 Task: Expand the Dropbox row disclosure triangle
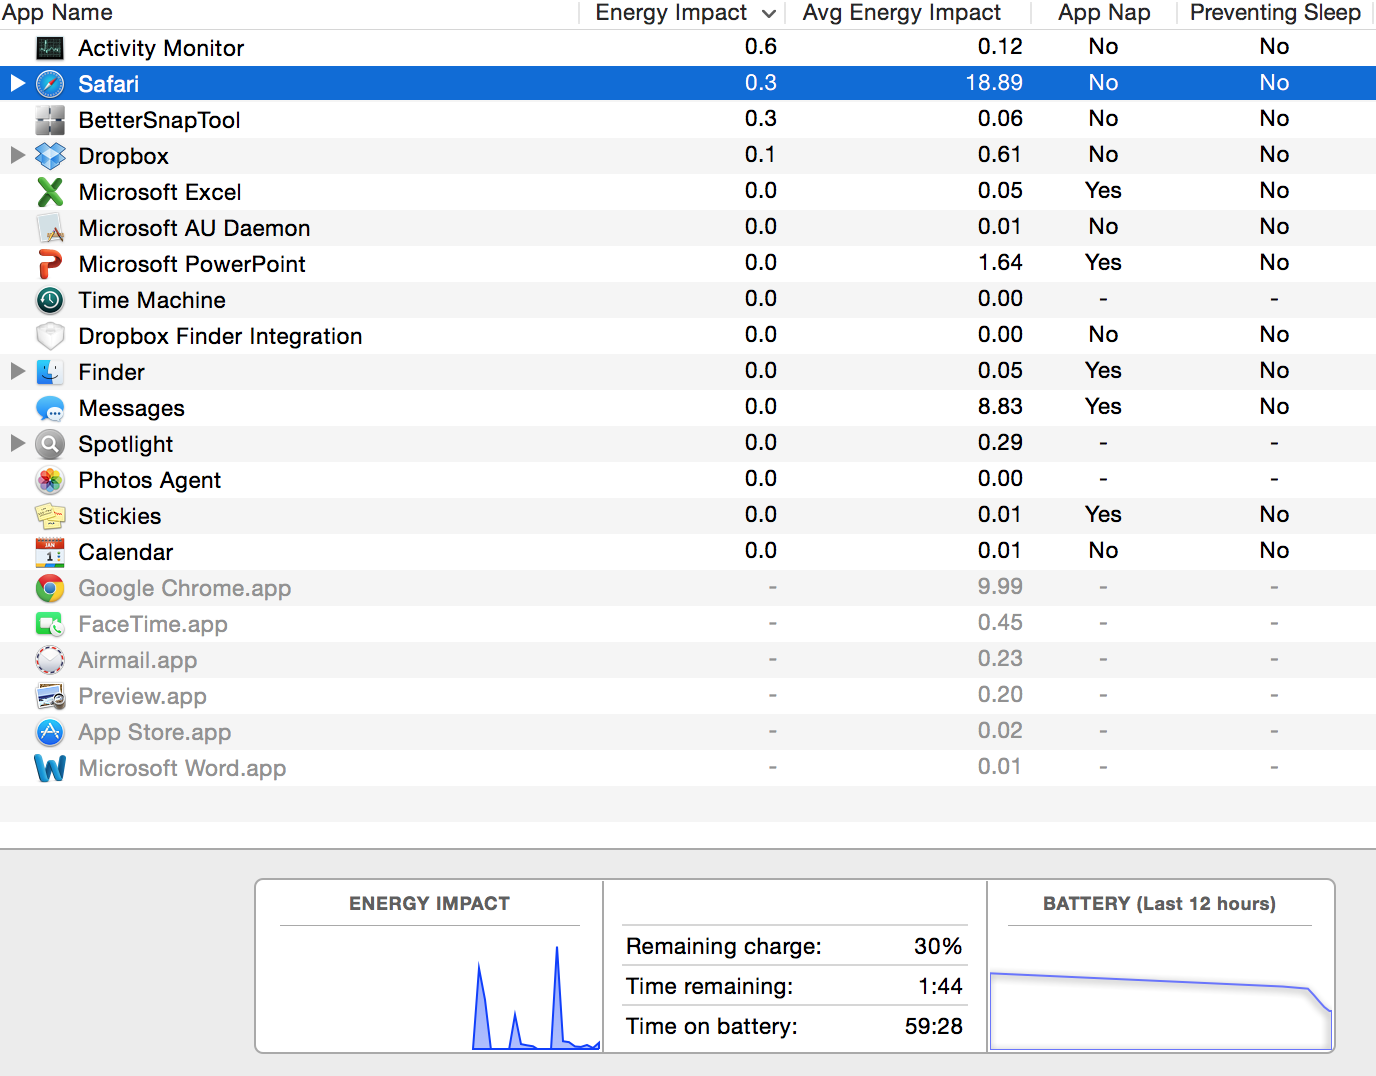coord(17,155)
